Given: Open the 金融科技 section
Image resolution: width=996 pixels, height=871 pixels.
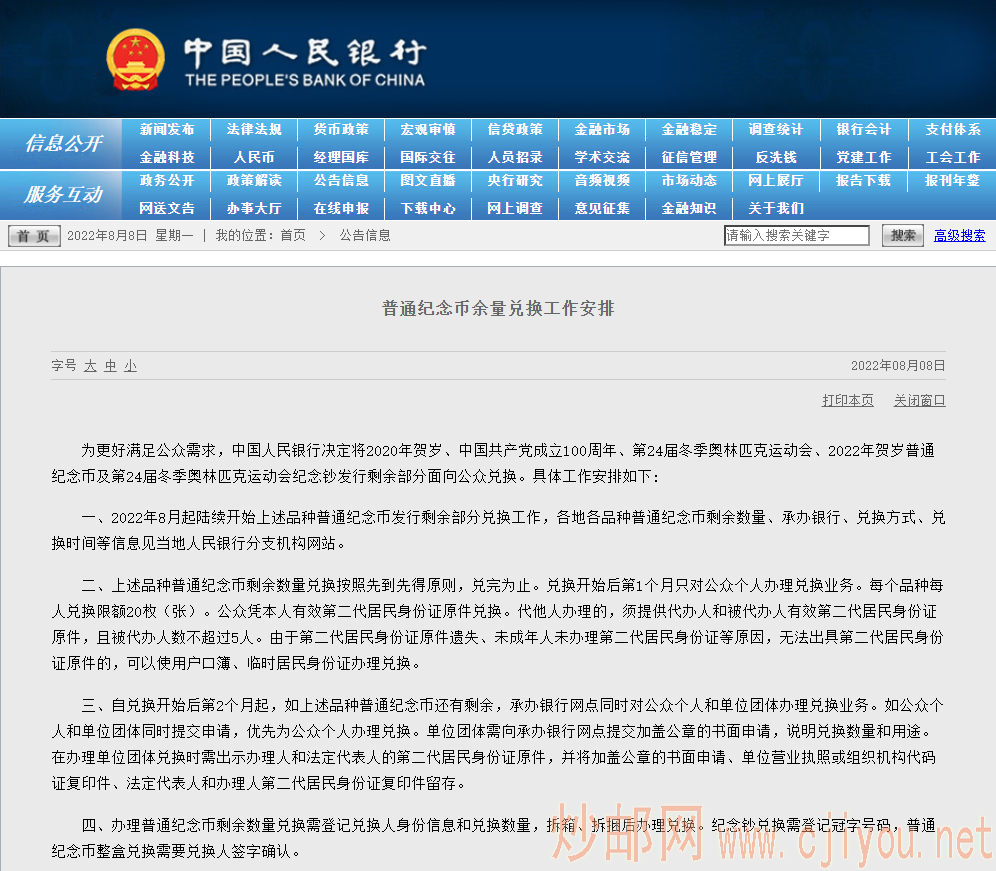Looking at the screenshot, I should click(x=168, y=156).
